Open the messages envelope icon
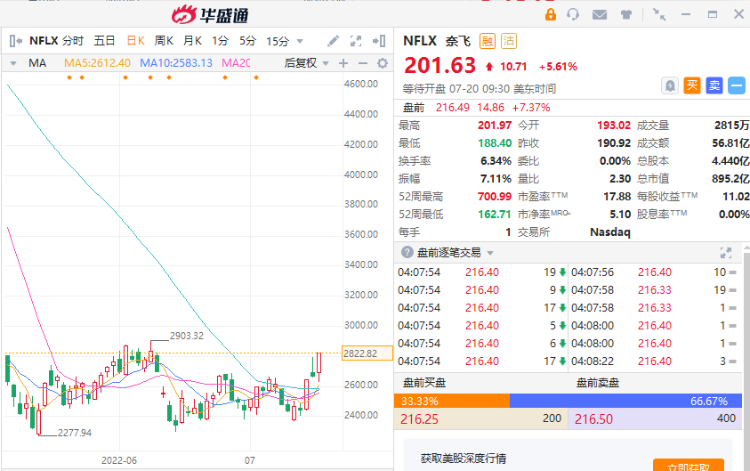750x471 pixels. pos(599,15)
